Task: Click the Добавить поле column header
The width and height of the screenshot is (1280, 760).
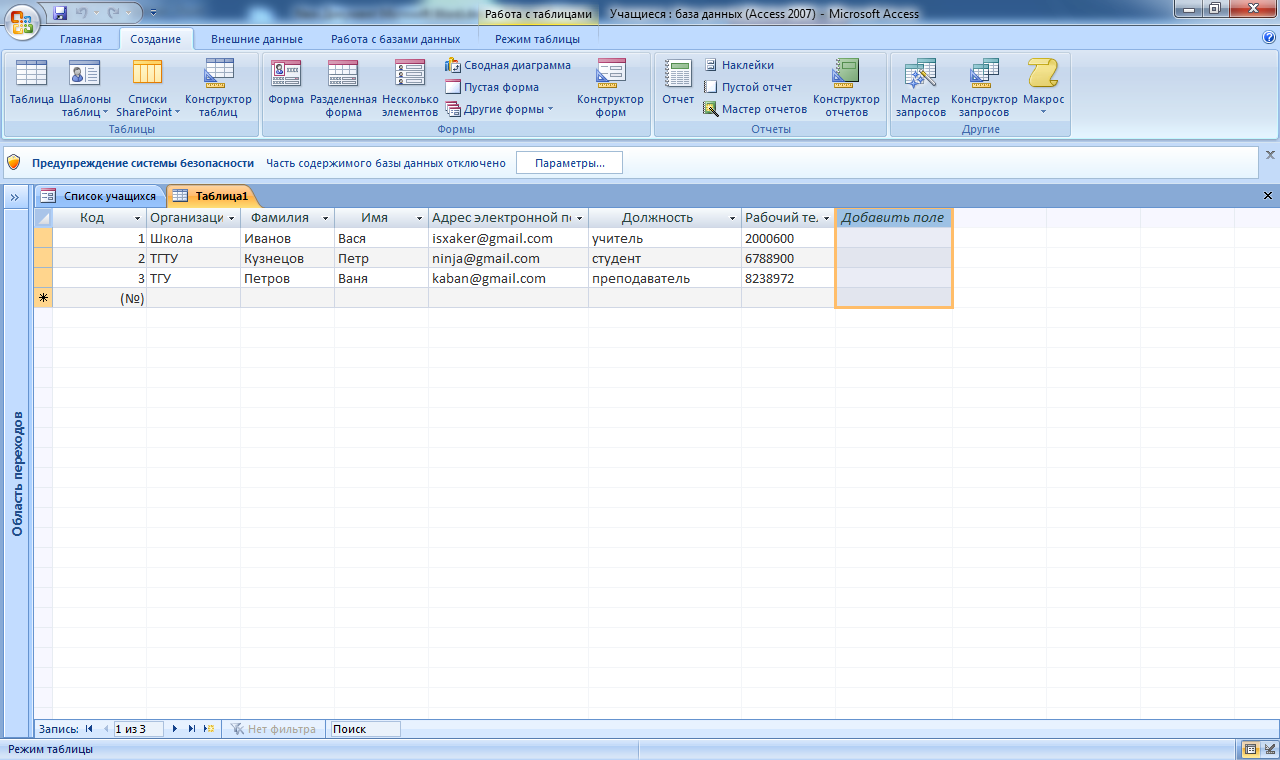Action: (893, 217)
